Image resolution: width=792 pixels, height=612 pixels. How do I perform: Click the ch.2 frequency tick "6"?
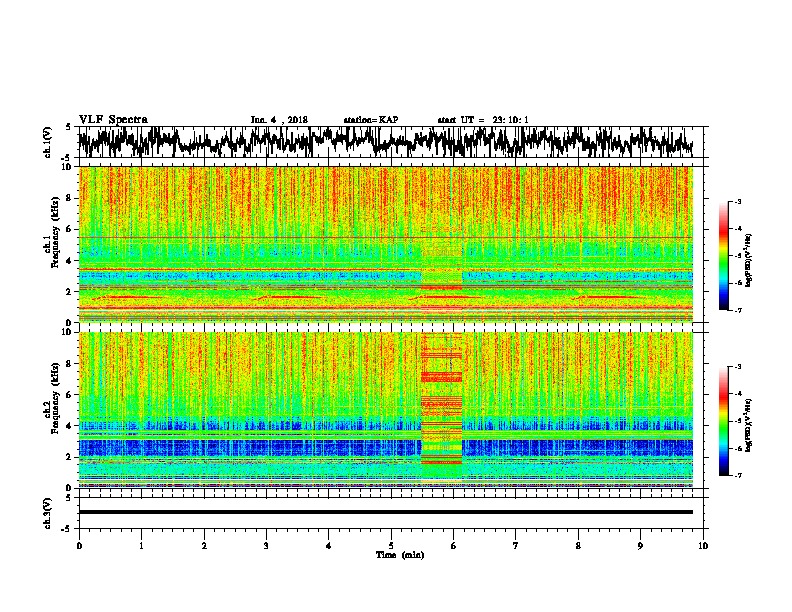tap(70, 395)
